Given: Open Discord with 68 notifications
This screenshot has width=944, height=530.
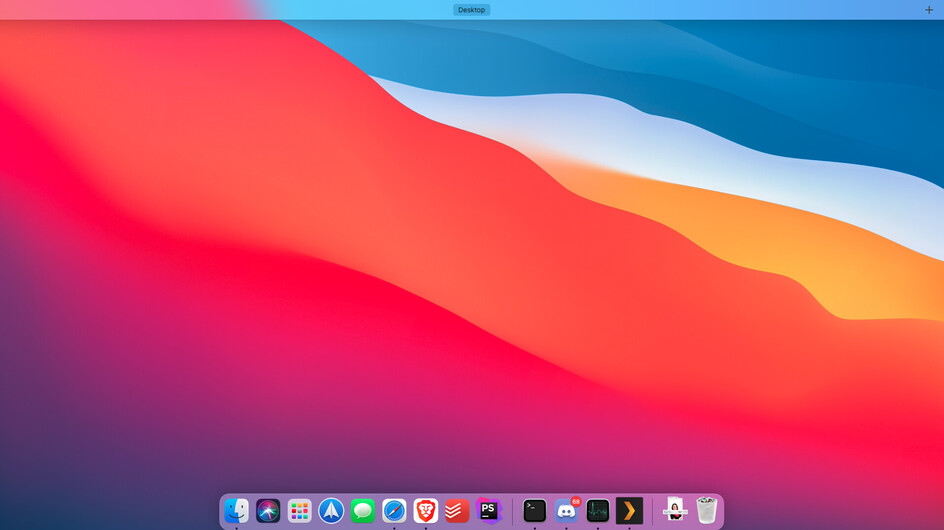Looking at the screenshot, I should click(x=567, y=511).
